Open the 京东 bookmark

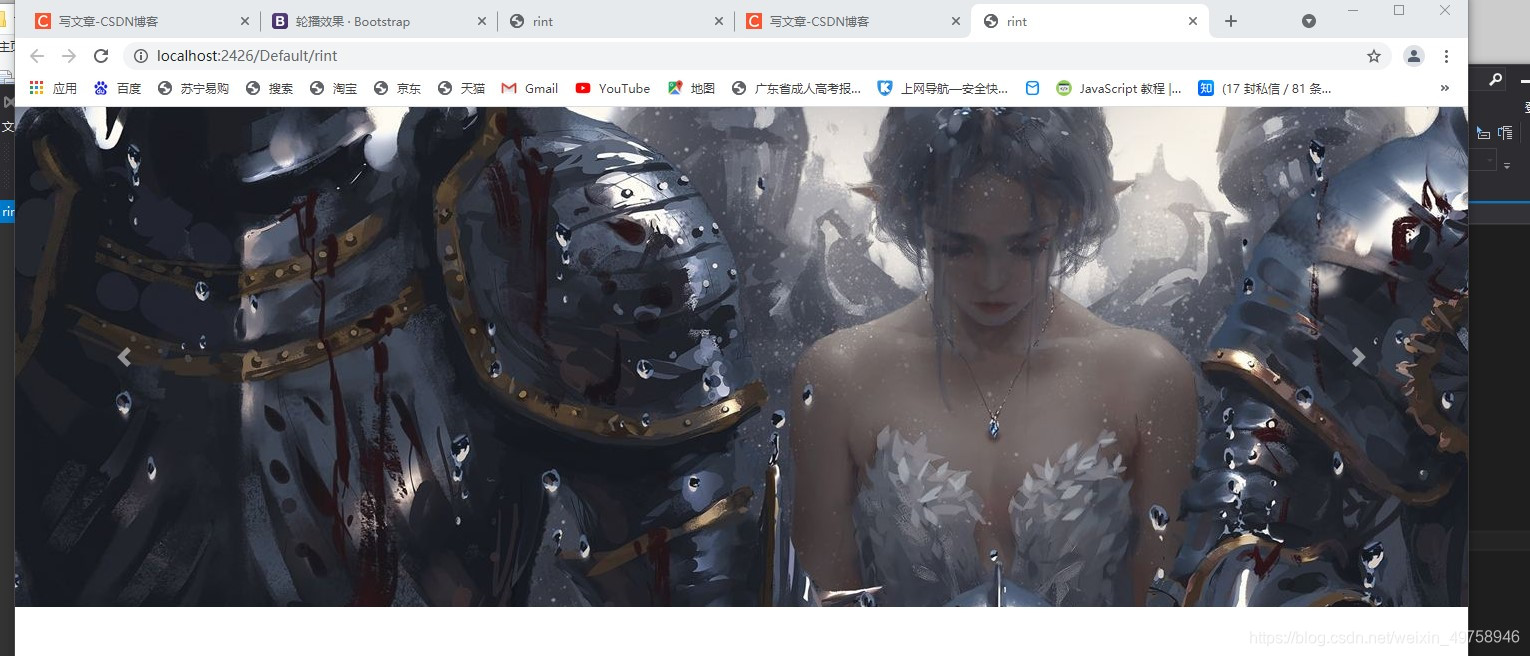[396, 88]
